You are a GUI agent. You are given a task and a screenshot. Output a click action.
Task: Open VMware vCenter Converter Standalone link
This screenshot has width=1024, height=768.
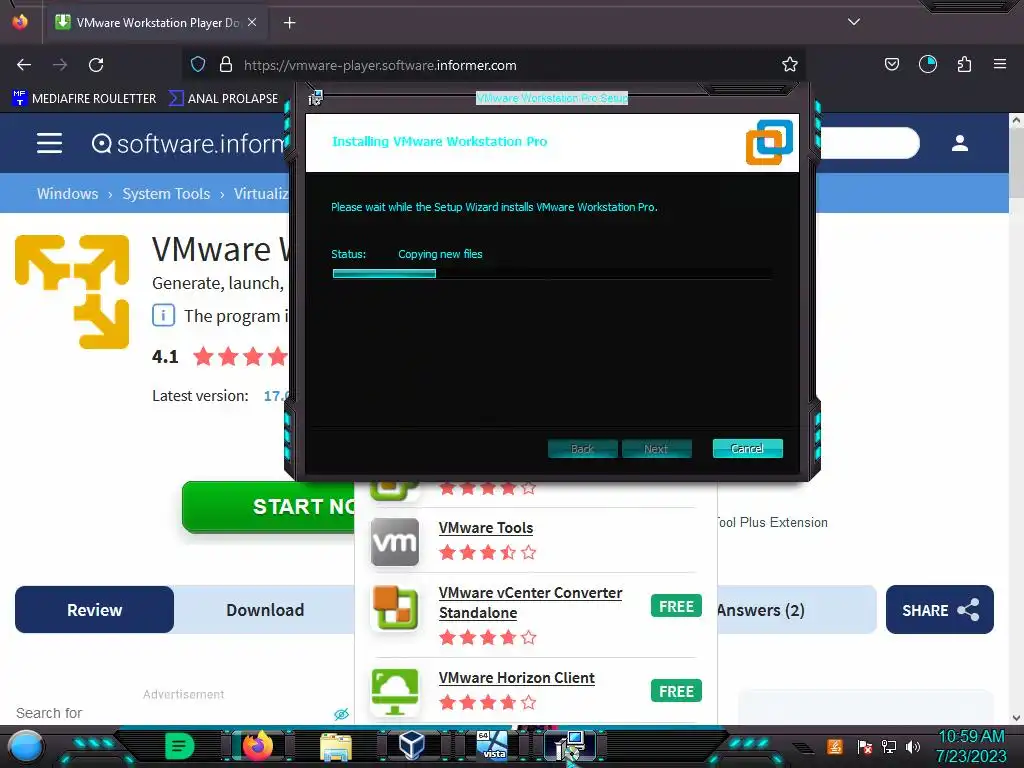coord(530,603)
